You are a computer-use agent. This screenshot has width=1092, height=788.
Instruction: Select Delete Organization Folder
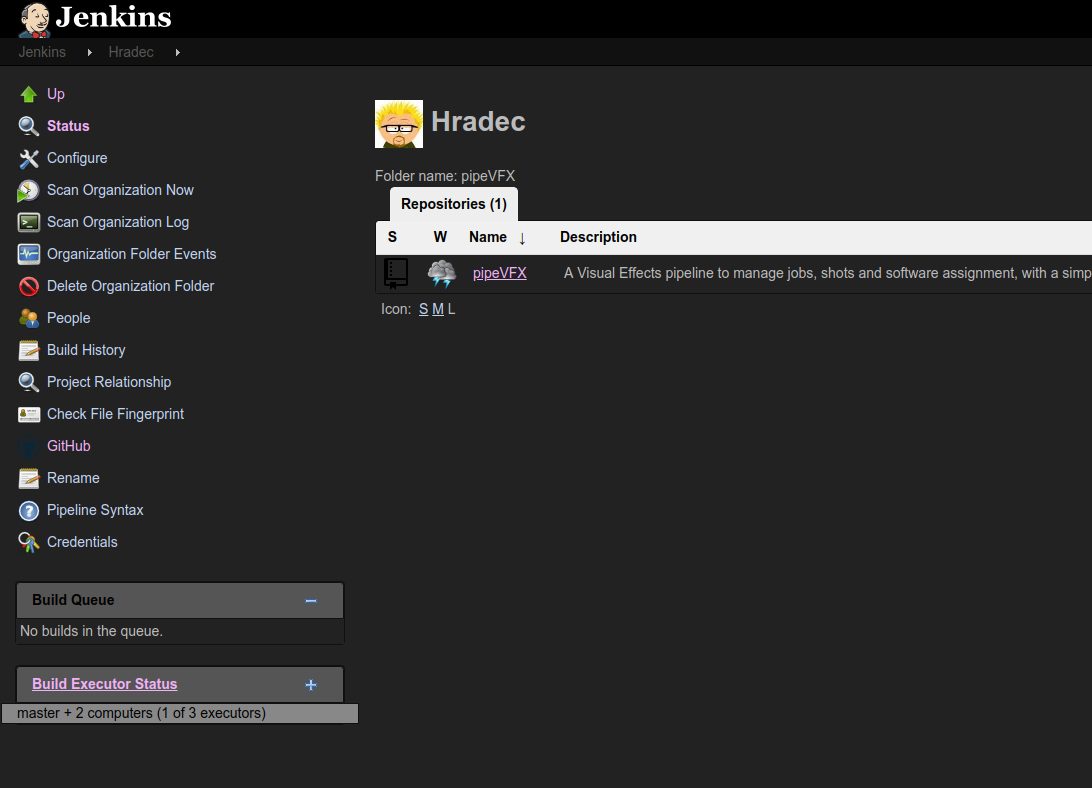click(130, 286)
